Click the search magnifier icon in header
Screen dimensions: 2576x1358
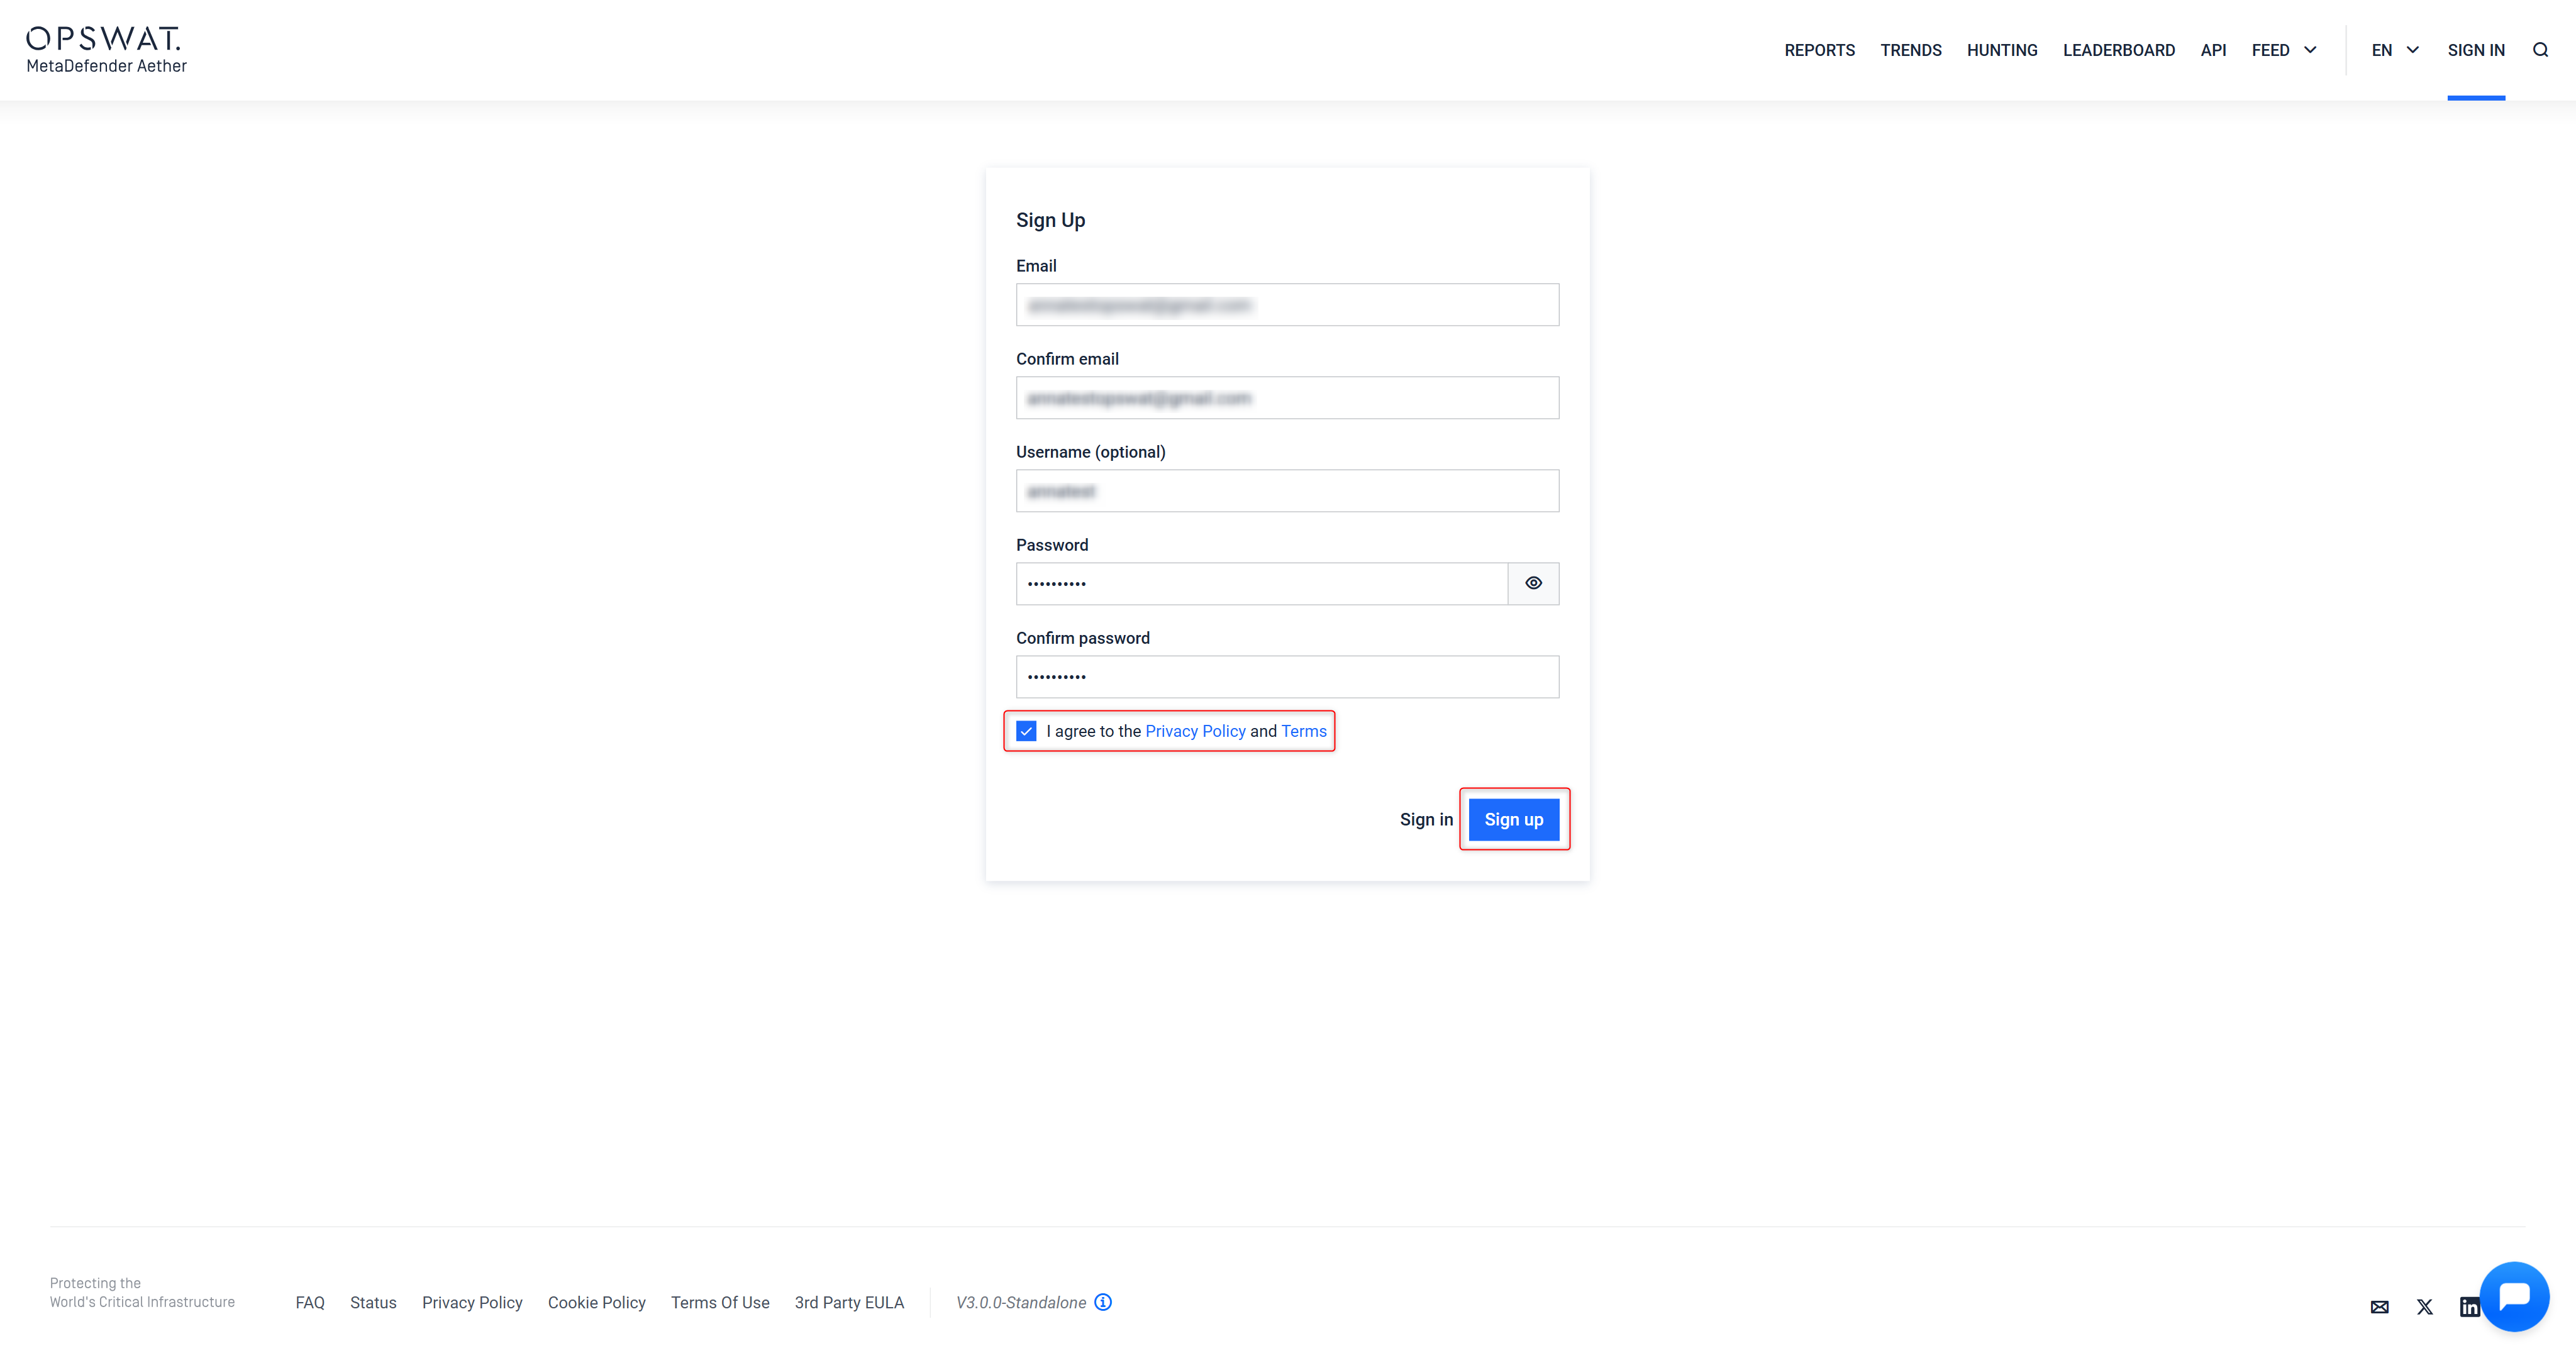2540,50
